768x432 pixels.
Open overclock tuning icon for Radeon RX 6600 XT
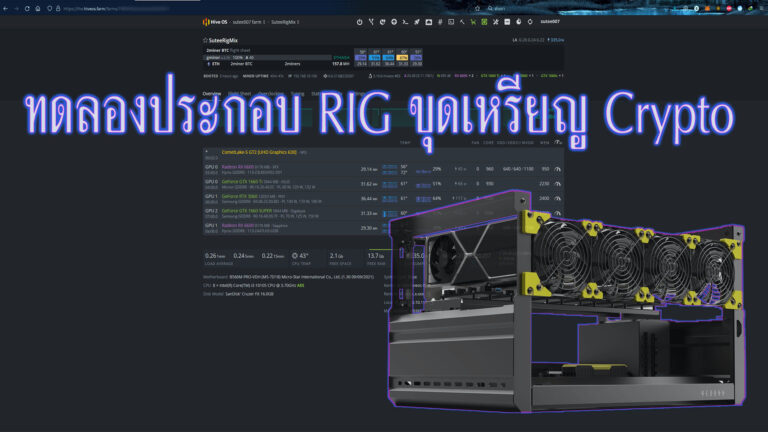[557, 169]
